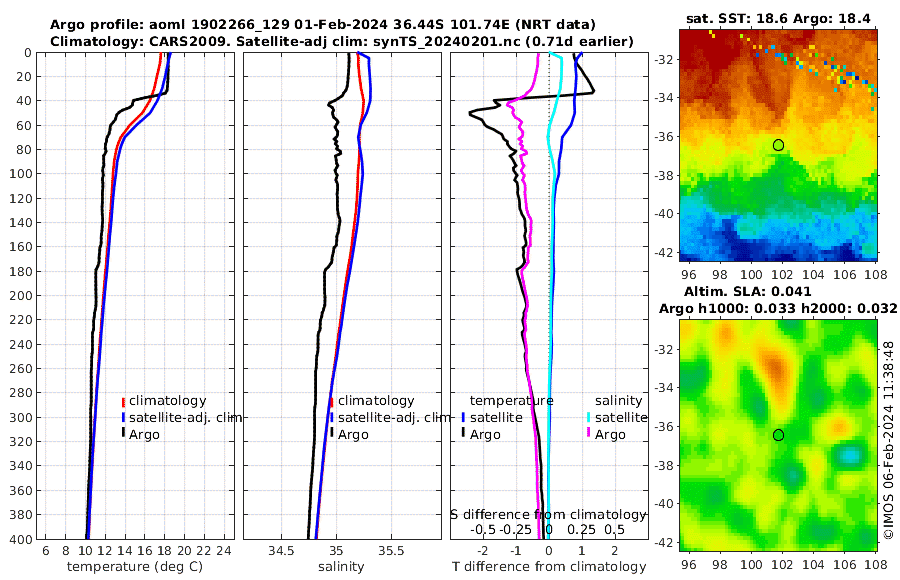Click the 'temperature (deg C)' axis label
900x580 pixels.
(135, 567)
